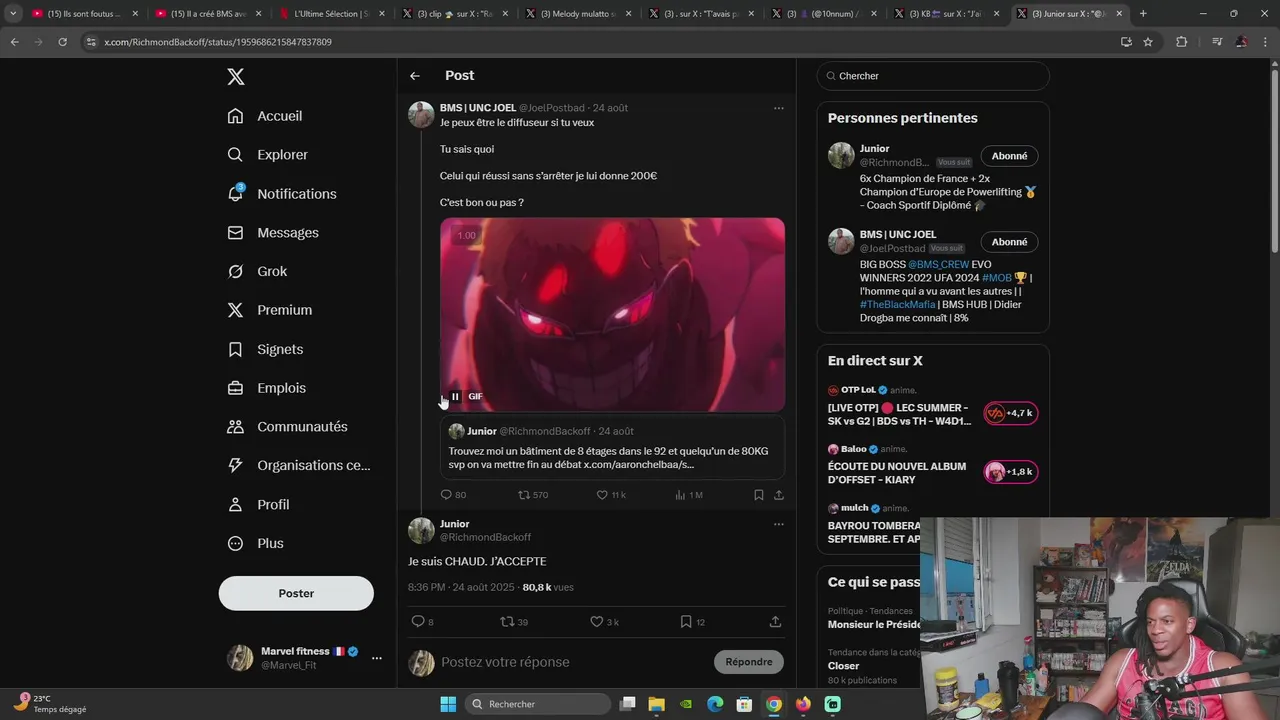Click the Emplois briefcase icon
This screenshot has height=720, width=1280.
(x=235, y=388)
